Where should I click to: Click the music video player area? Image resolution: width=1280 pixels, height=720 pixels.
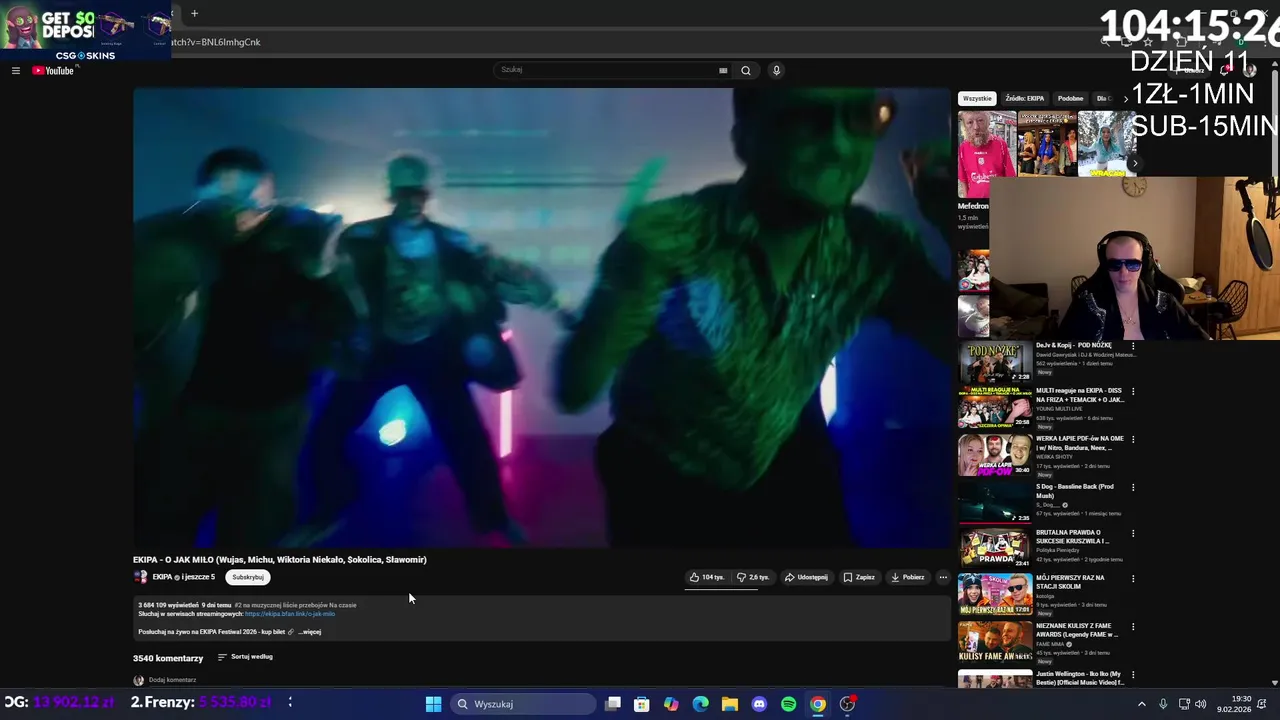pos(542,318)
